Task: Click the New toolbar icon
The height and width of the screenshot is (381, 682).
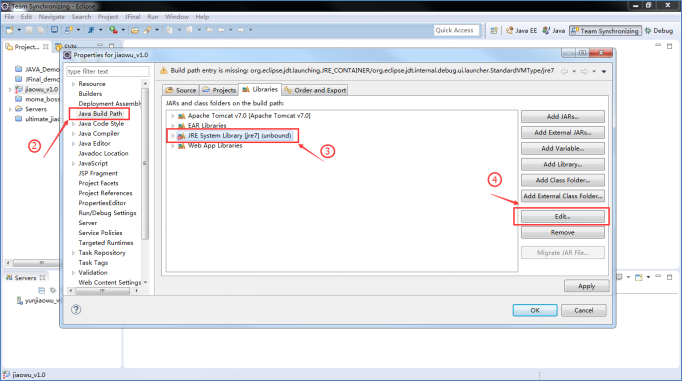Action: (x=9, y=30)
